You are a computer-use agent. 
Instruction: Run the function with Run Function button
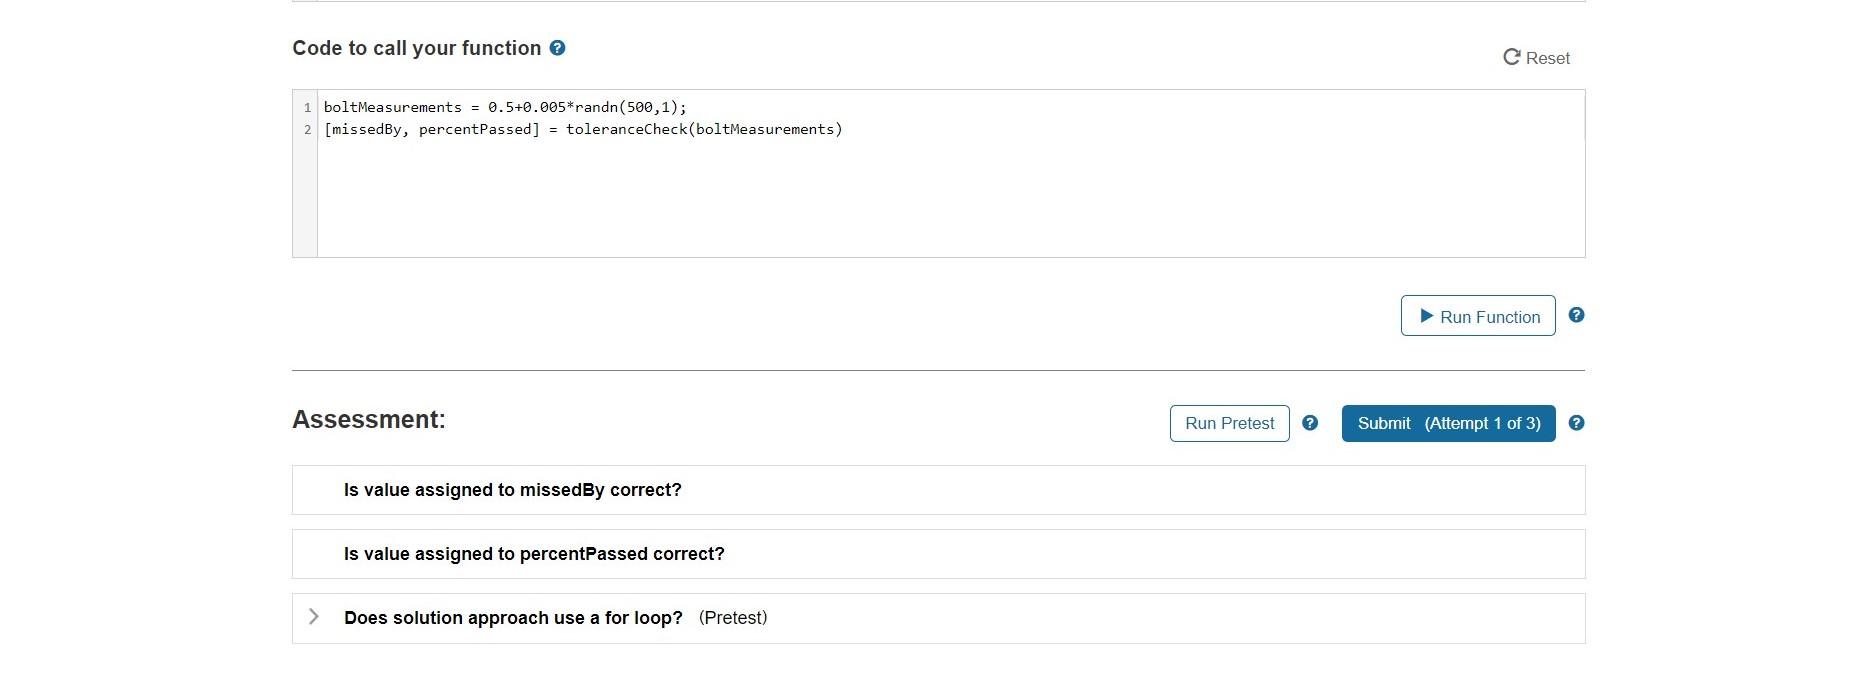tap(1478, 316)
